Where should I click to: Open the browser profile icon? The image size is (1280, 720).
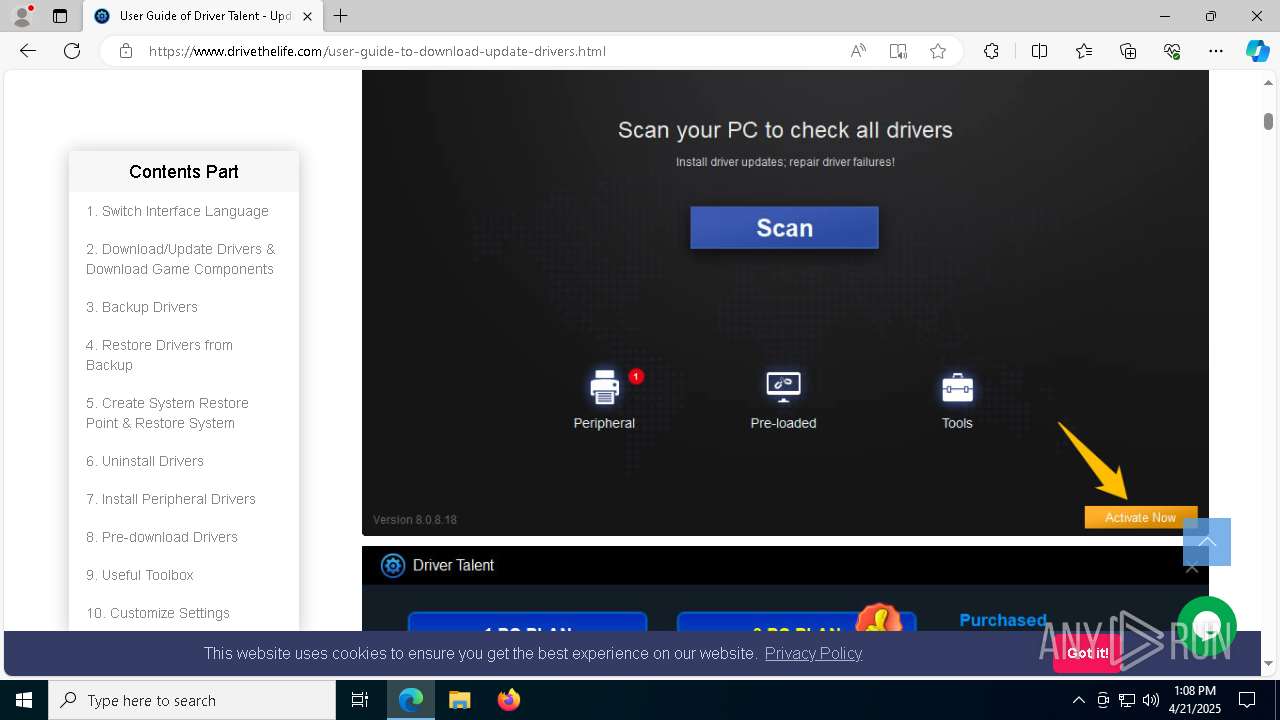[22, 16]
